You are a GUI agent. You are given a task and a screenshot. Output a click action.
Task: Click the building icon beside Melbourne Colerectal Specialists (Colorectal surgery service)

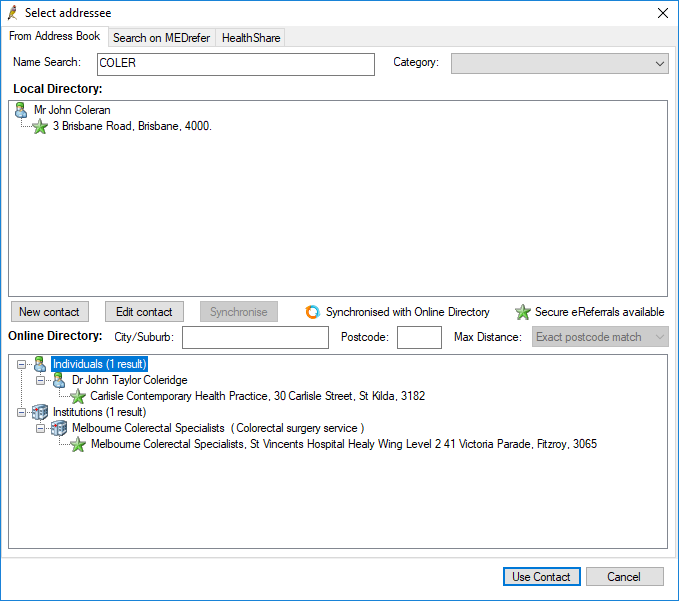(x=59, y=428)
